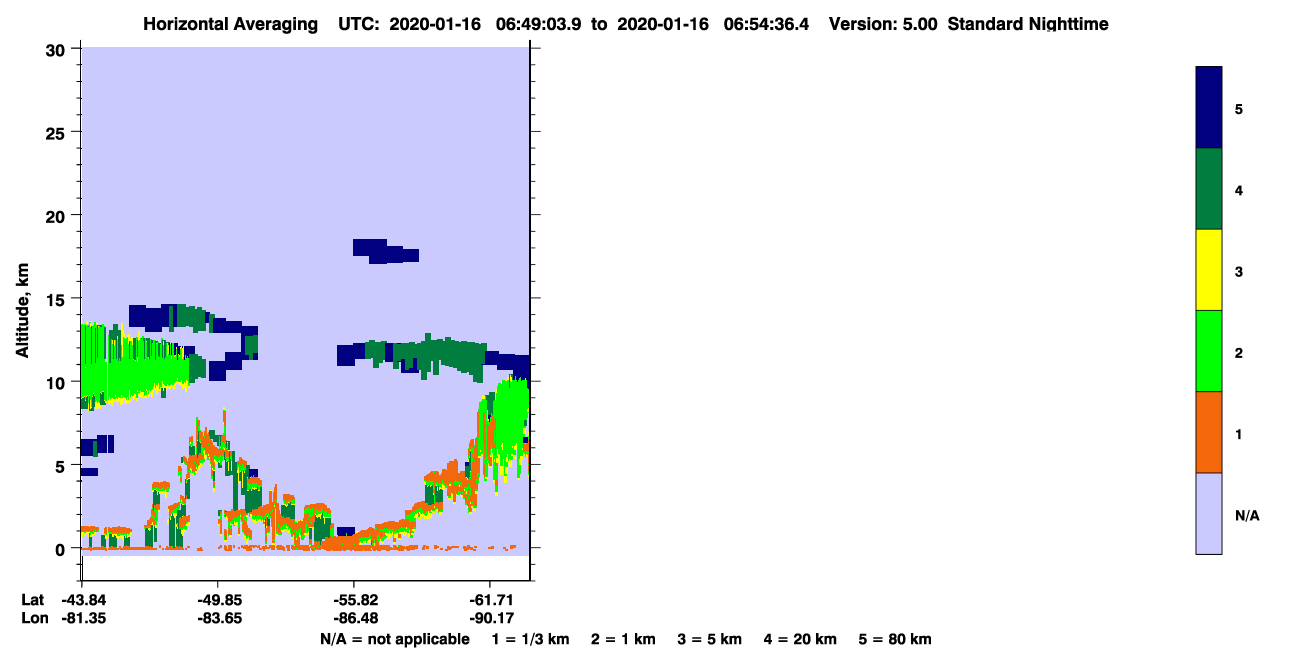Image resolution: width=1300 pixels, height=667 pixels.
Task: Click the 'N/A' label beside color bar
Action: [1247, 515]
